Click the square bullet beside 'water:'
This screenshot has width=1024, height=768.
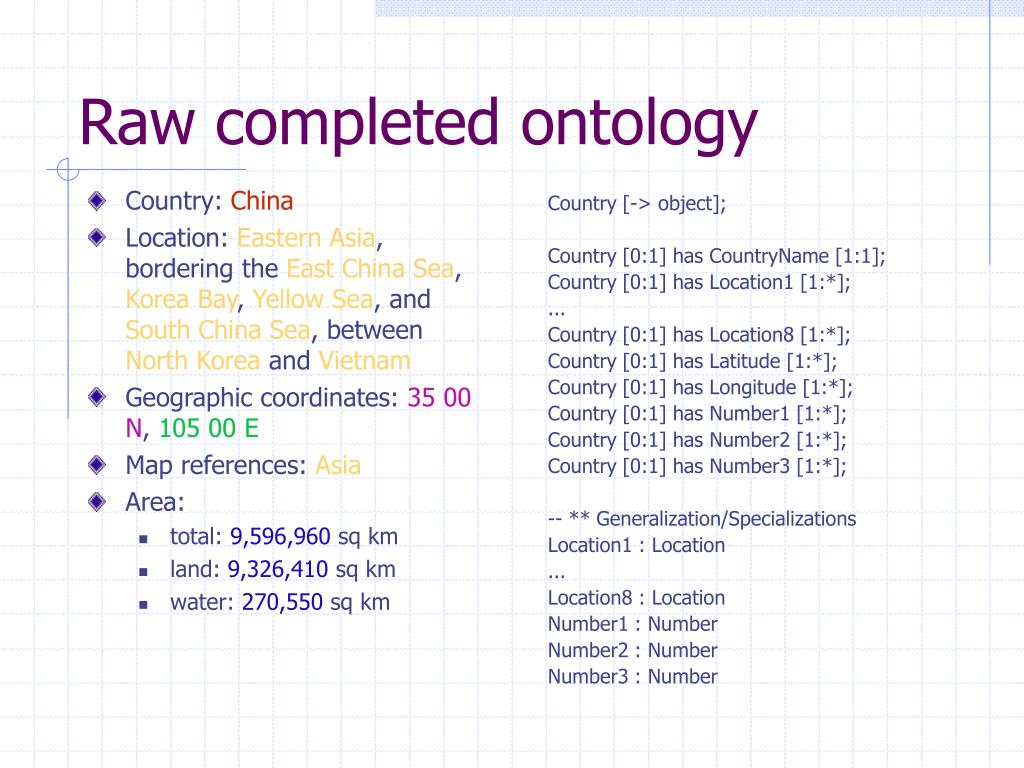click(144, 605)
